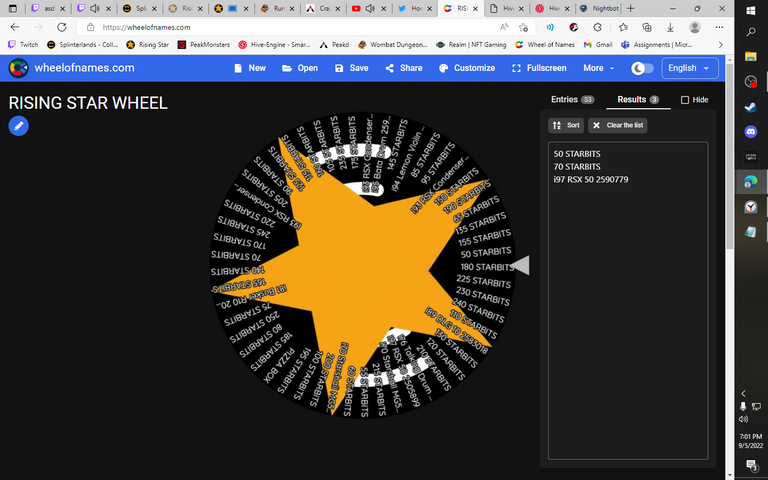Open the Read aloud icon in address bar
Screen dimensions: 768x480
(x=504, y=27)
